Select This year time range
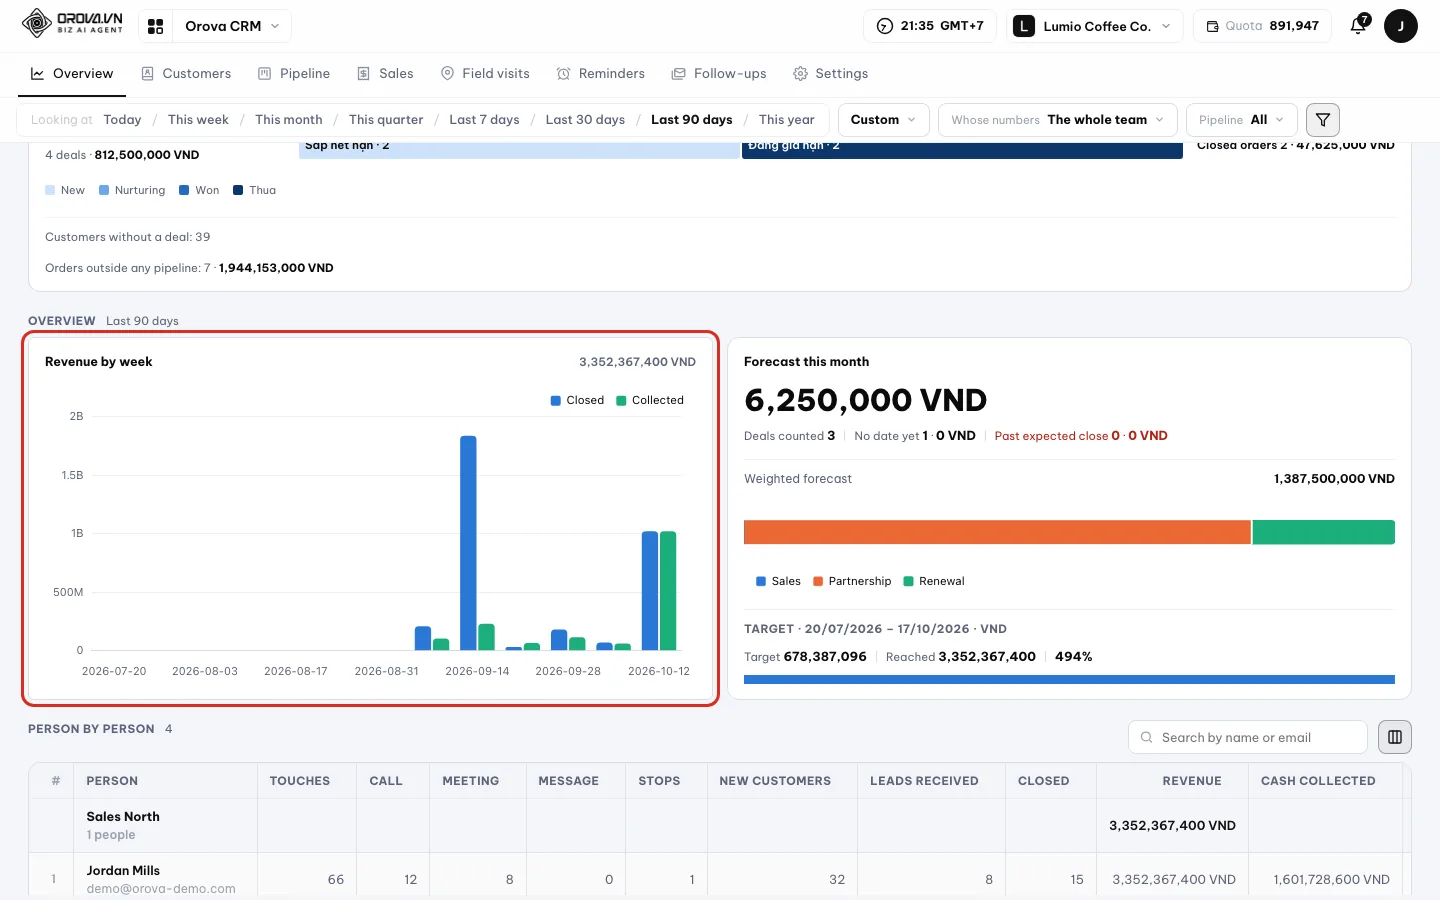This screenshot has height=900, width=1440. coord(787,120)
